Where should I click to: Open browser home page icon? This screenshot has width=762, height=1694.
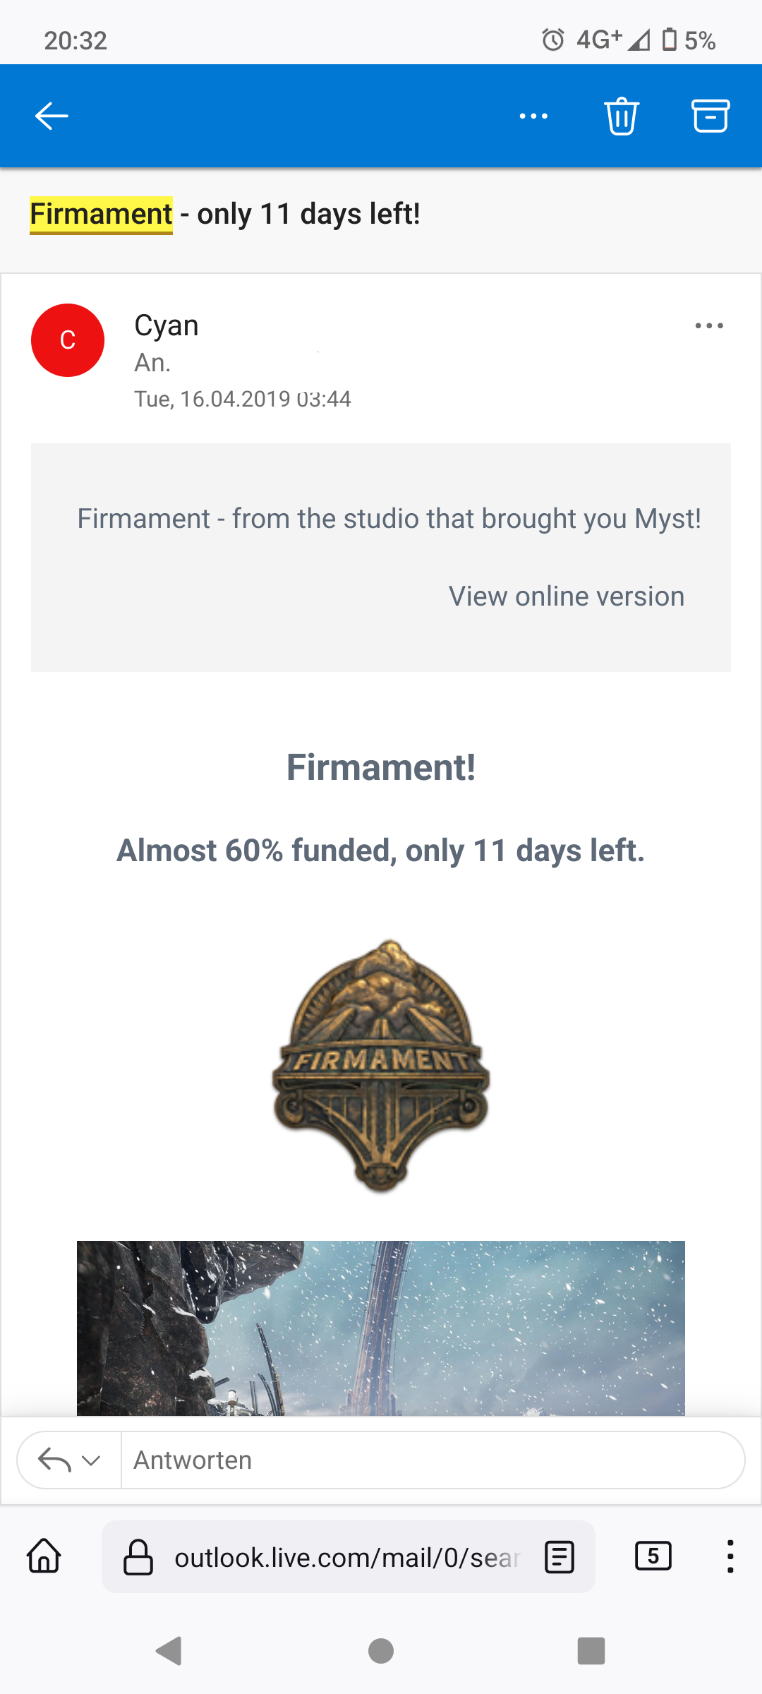(x=44, y=1556)
